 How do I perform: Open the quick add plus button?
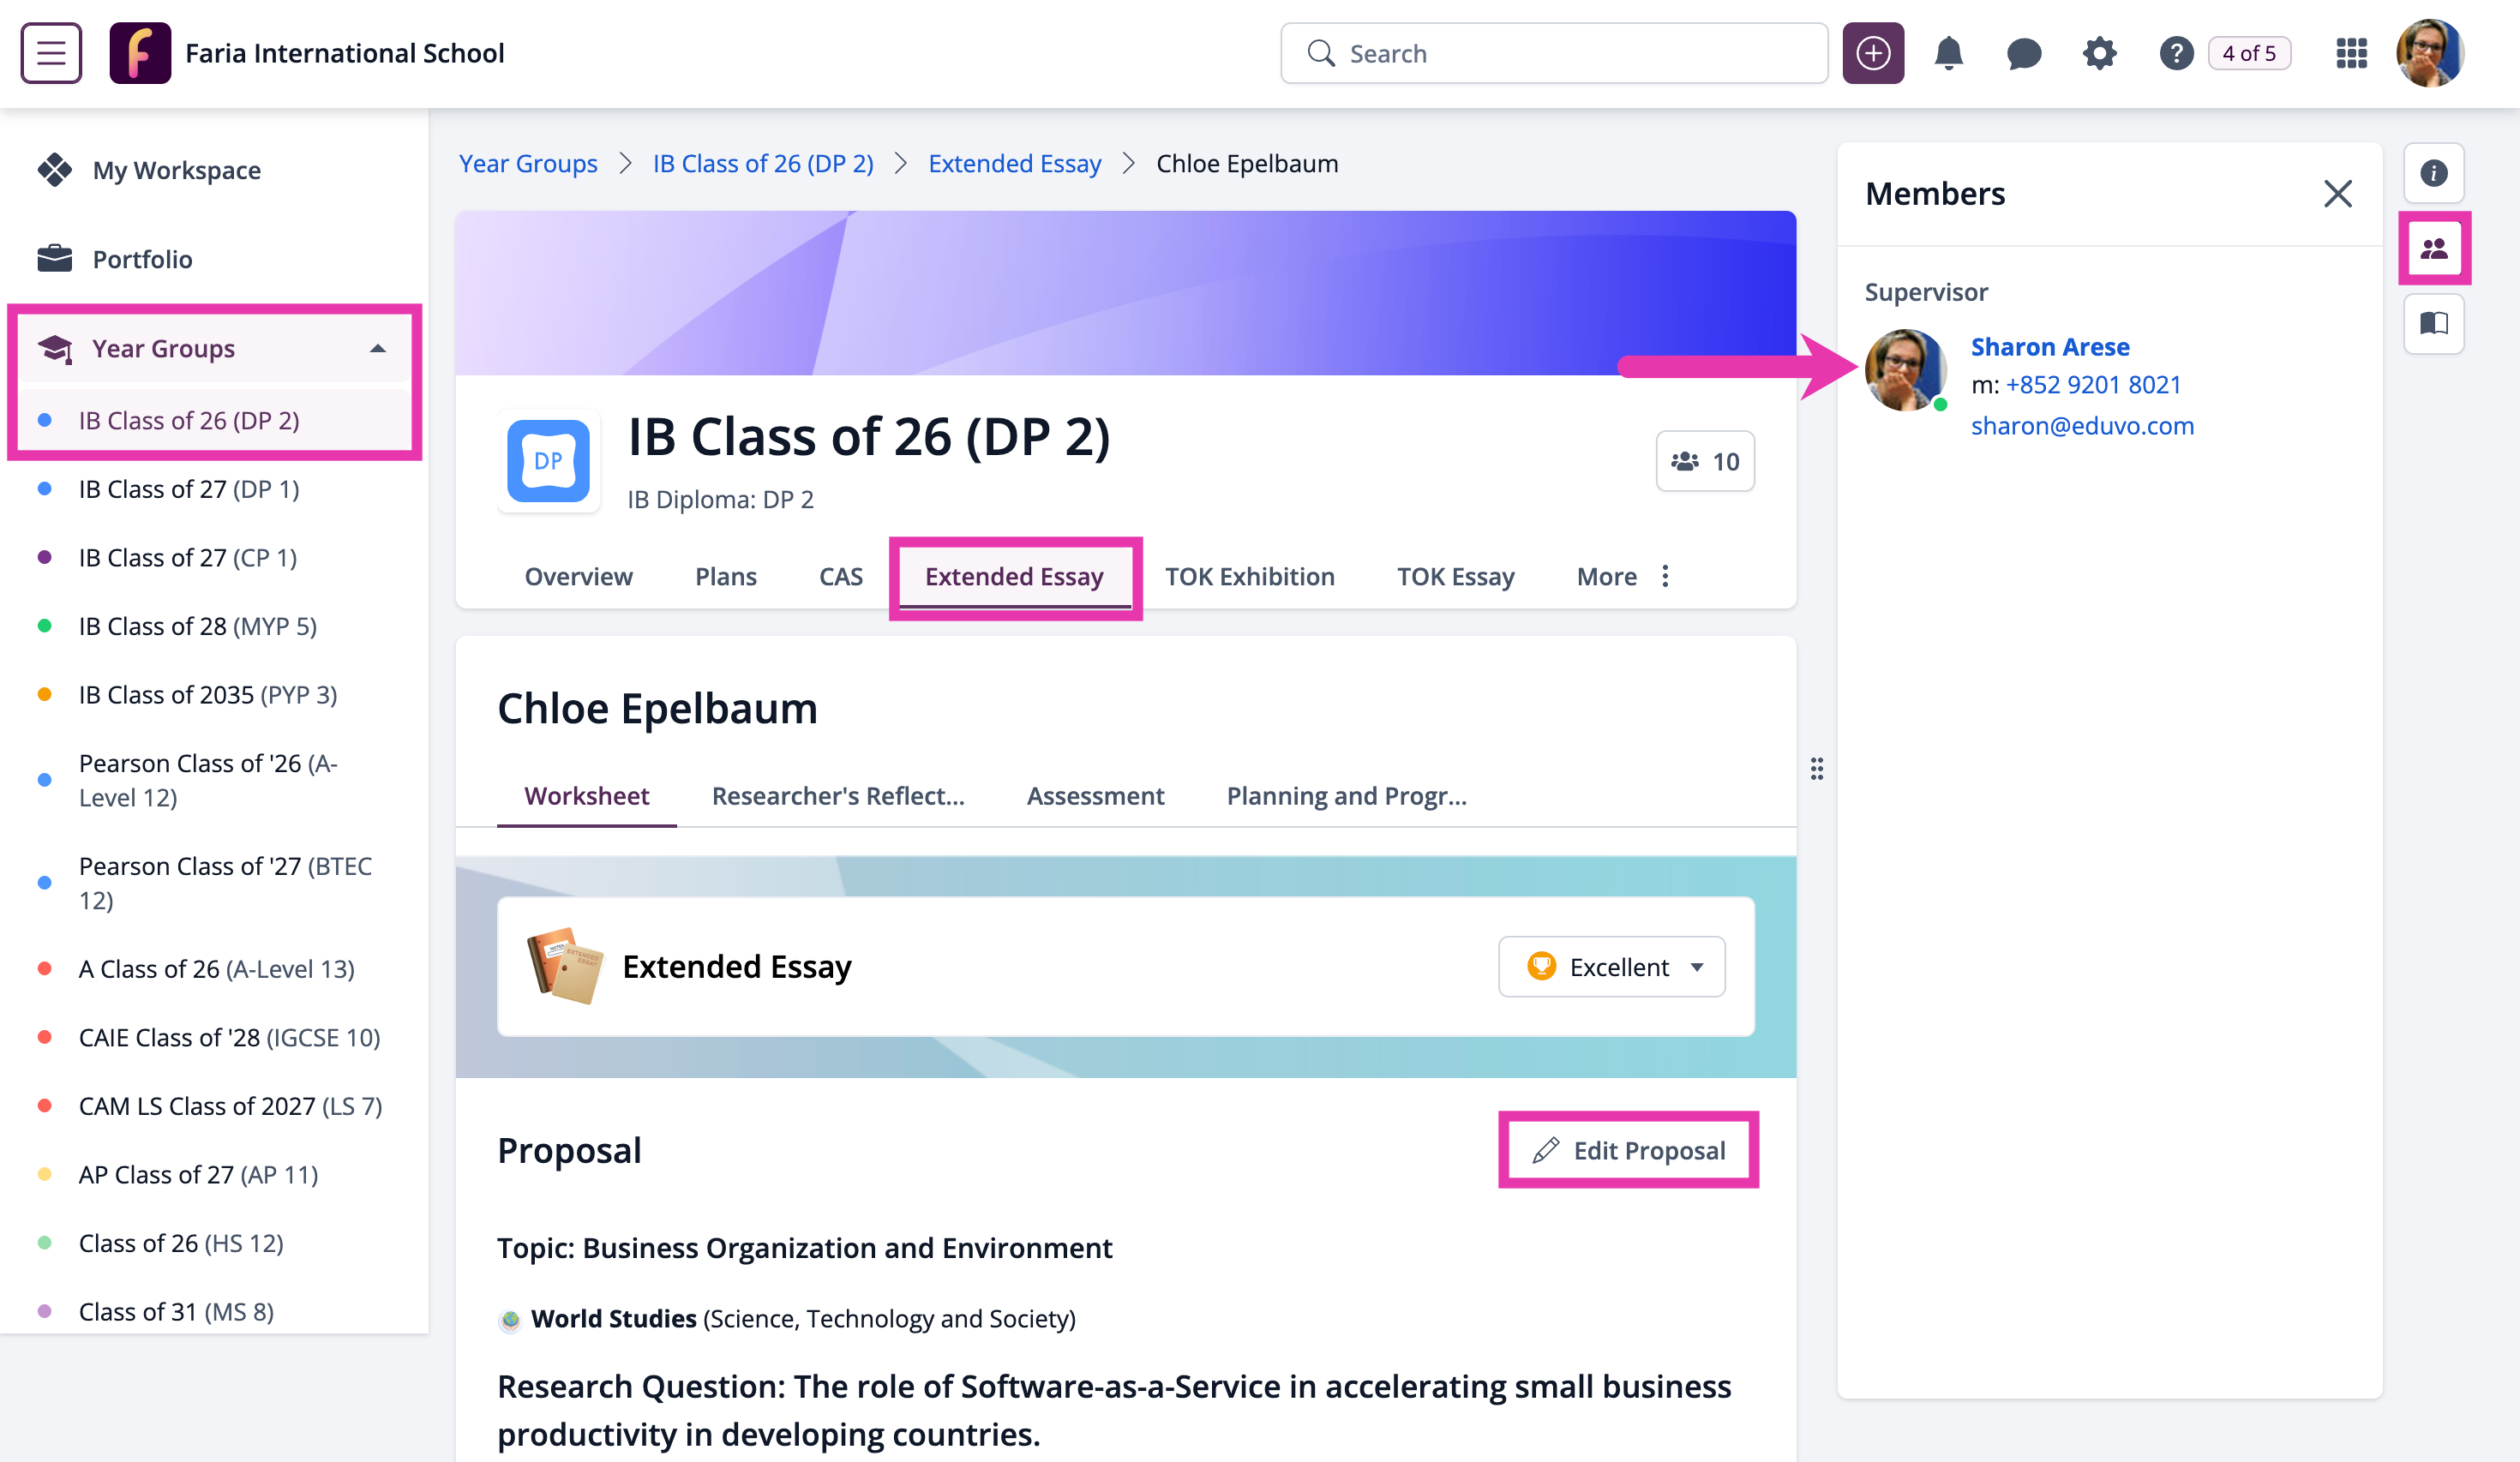[x=1873, y=53]
